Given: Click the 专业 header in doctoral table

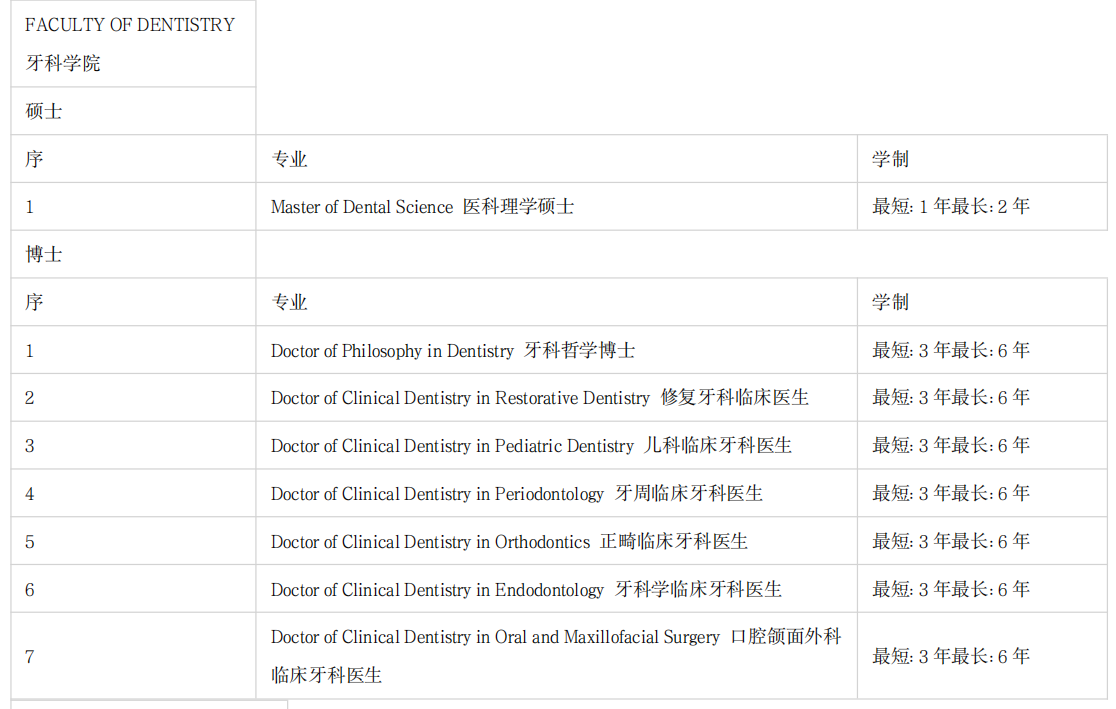Looking at the screenshot, I should click(289, 302).
